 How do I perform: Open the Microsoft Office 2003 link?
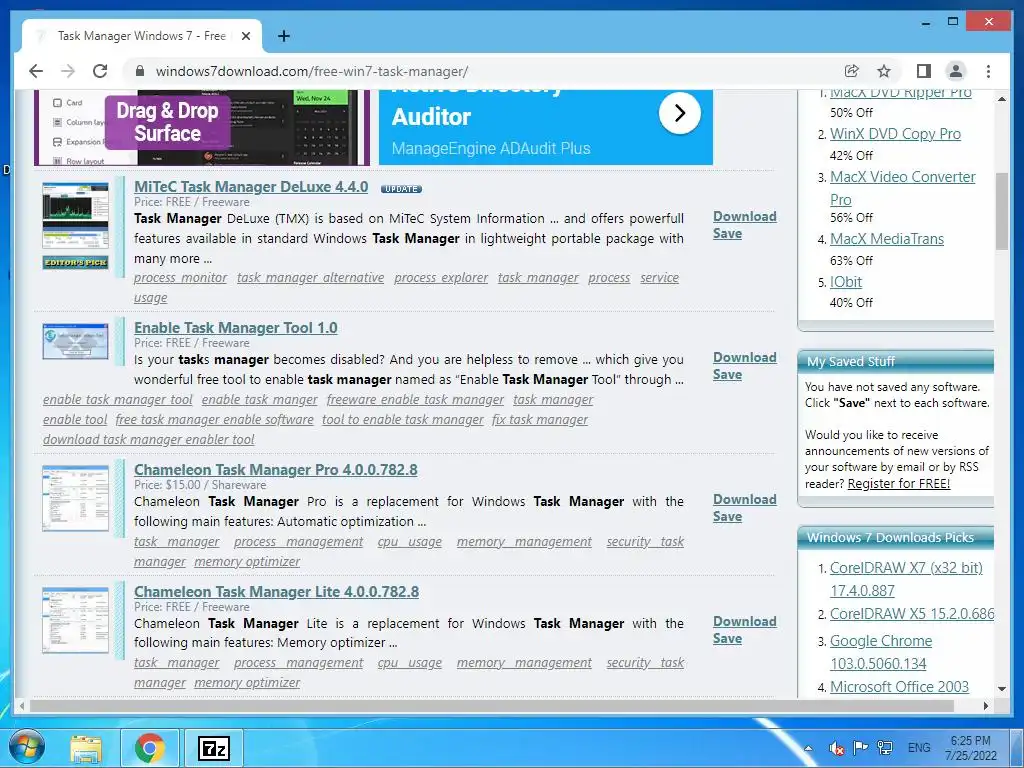899,687
